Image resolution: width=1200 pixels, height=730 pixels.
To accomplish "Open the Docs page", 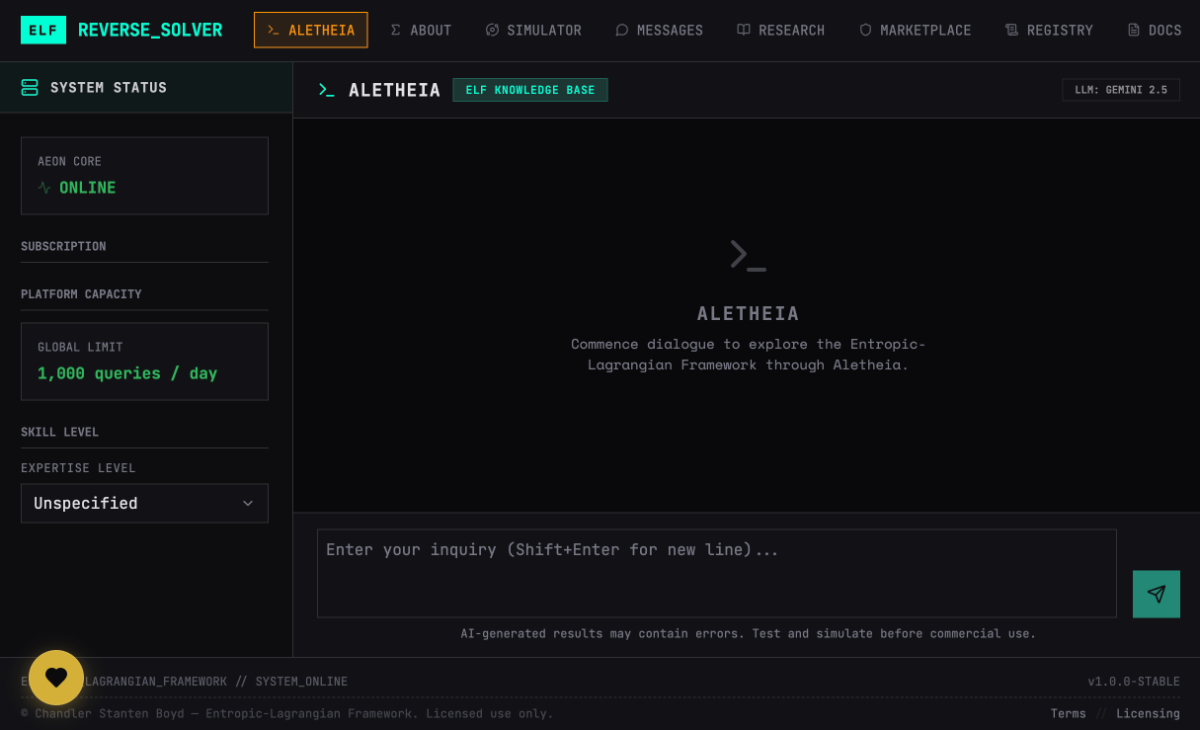I will (x=1154, y=30).
